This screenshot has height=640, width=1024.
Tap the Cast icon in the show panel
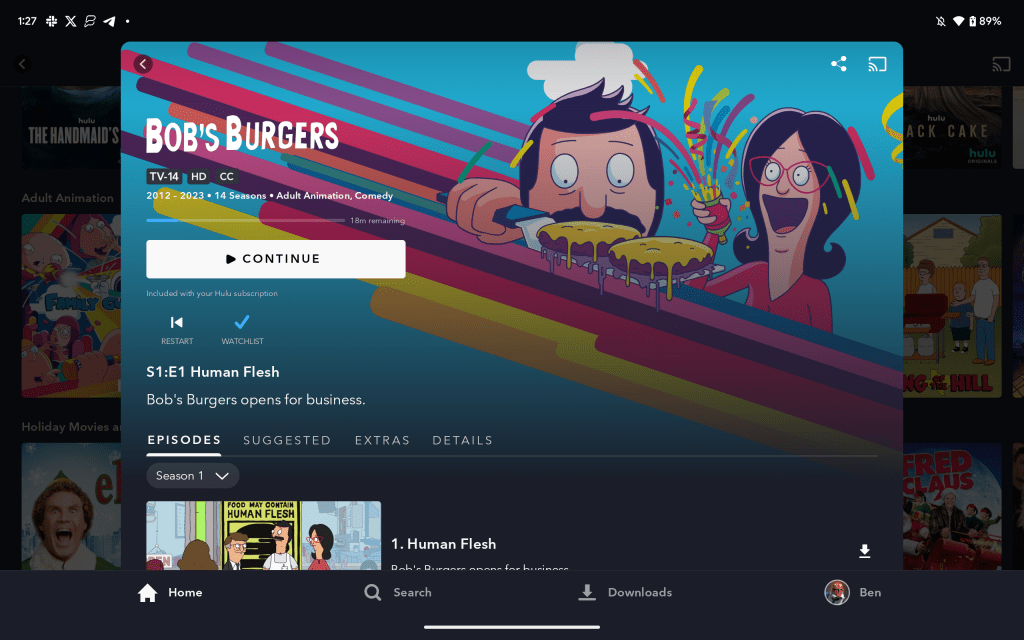(877, 64)
